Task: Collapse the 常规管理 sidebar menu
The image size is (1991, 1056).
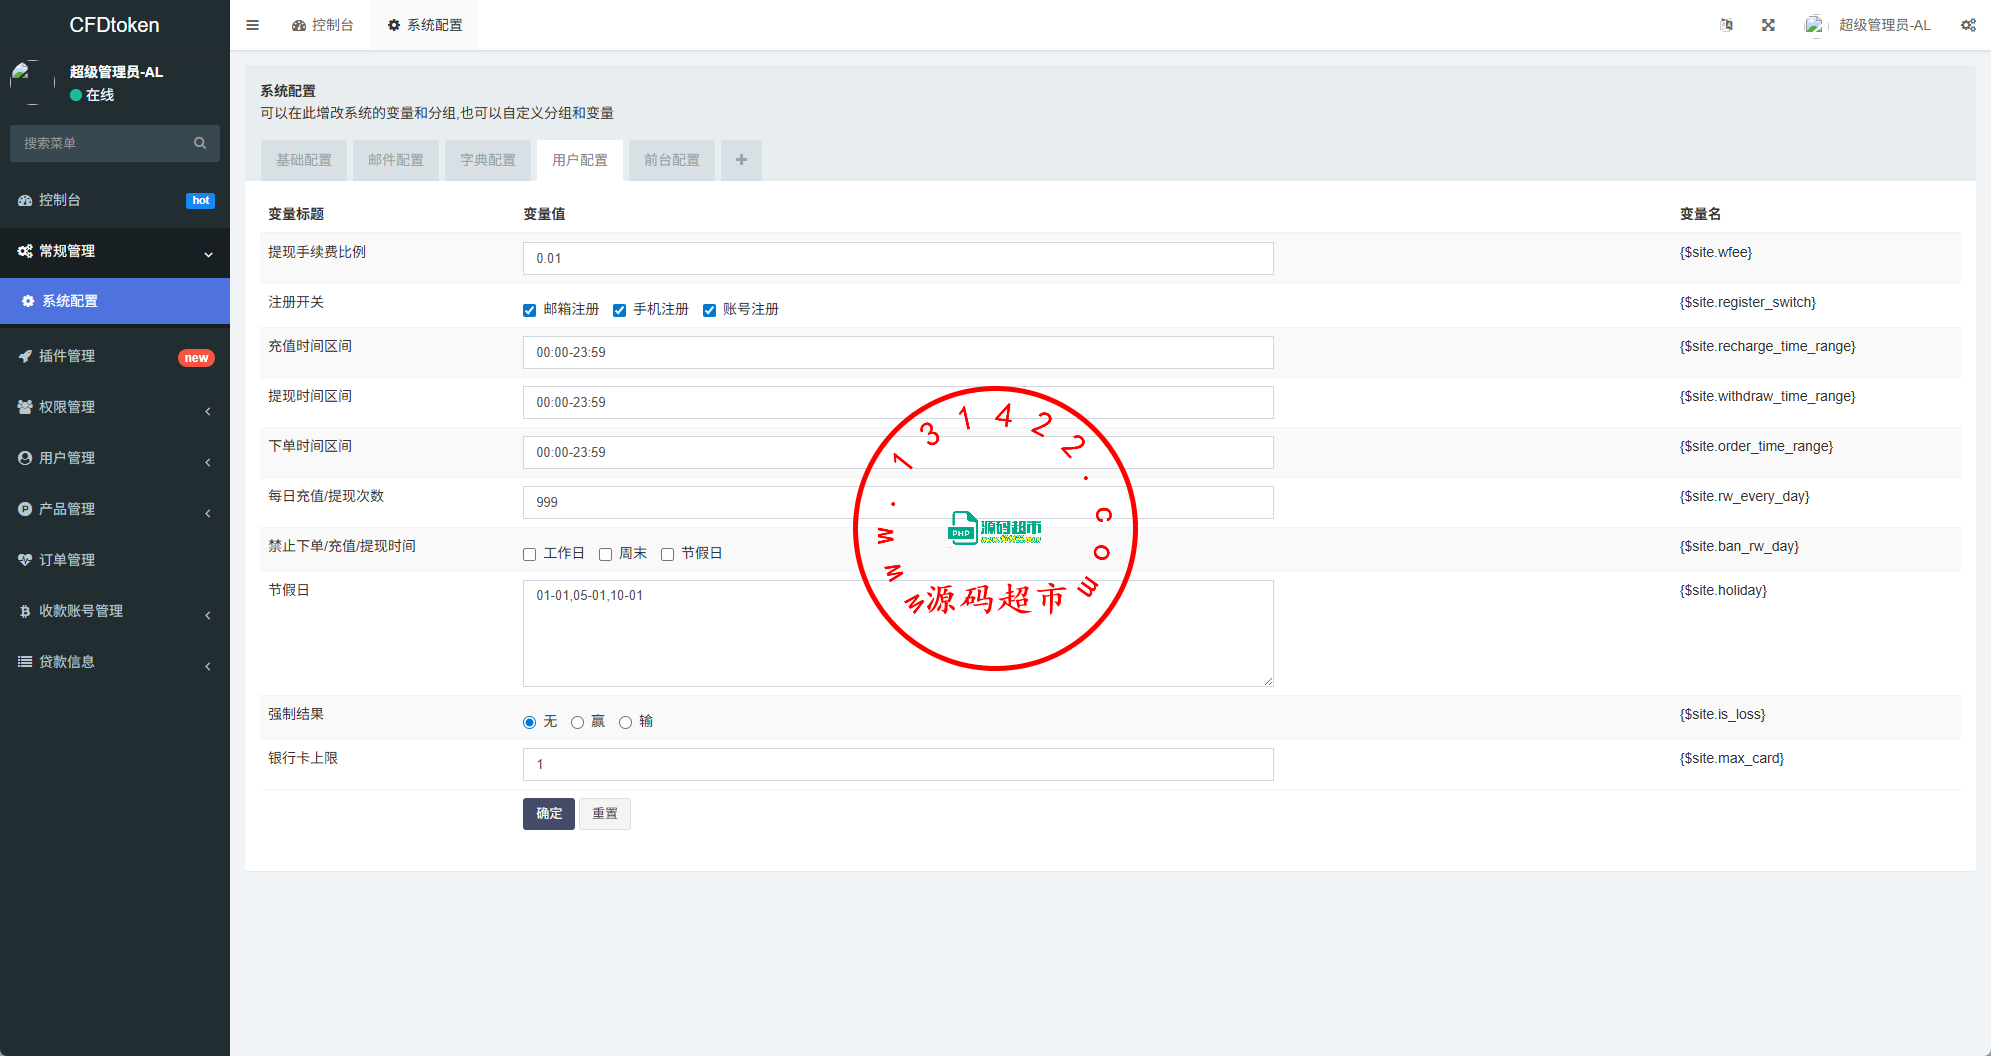Action: [66, 251]
